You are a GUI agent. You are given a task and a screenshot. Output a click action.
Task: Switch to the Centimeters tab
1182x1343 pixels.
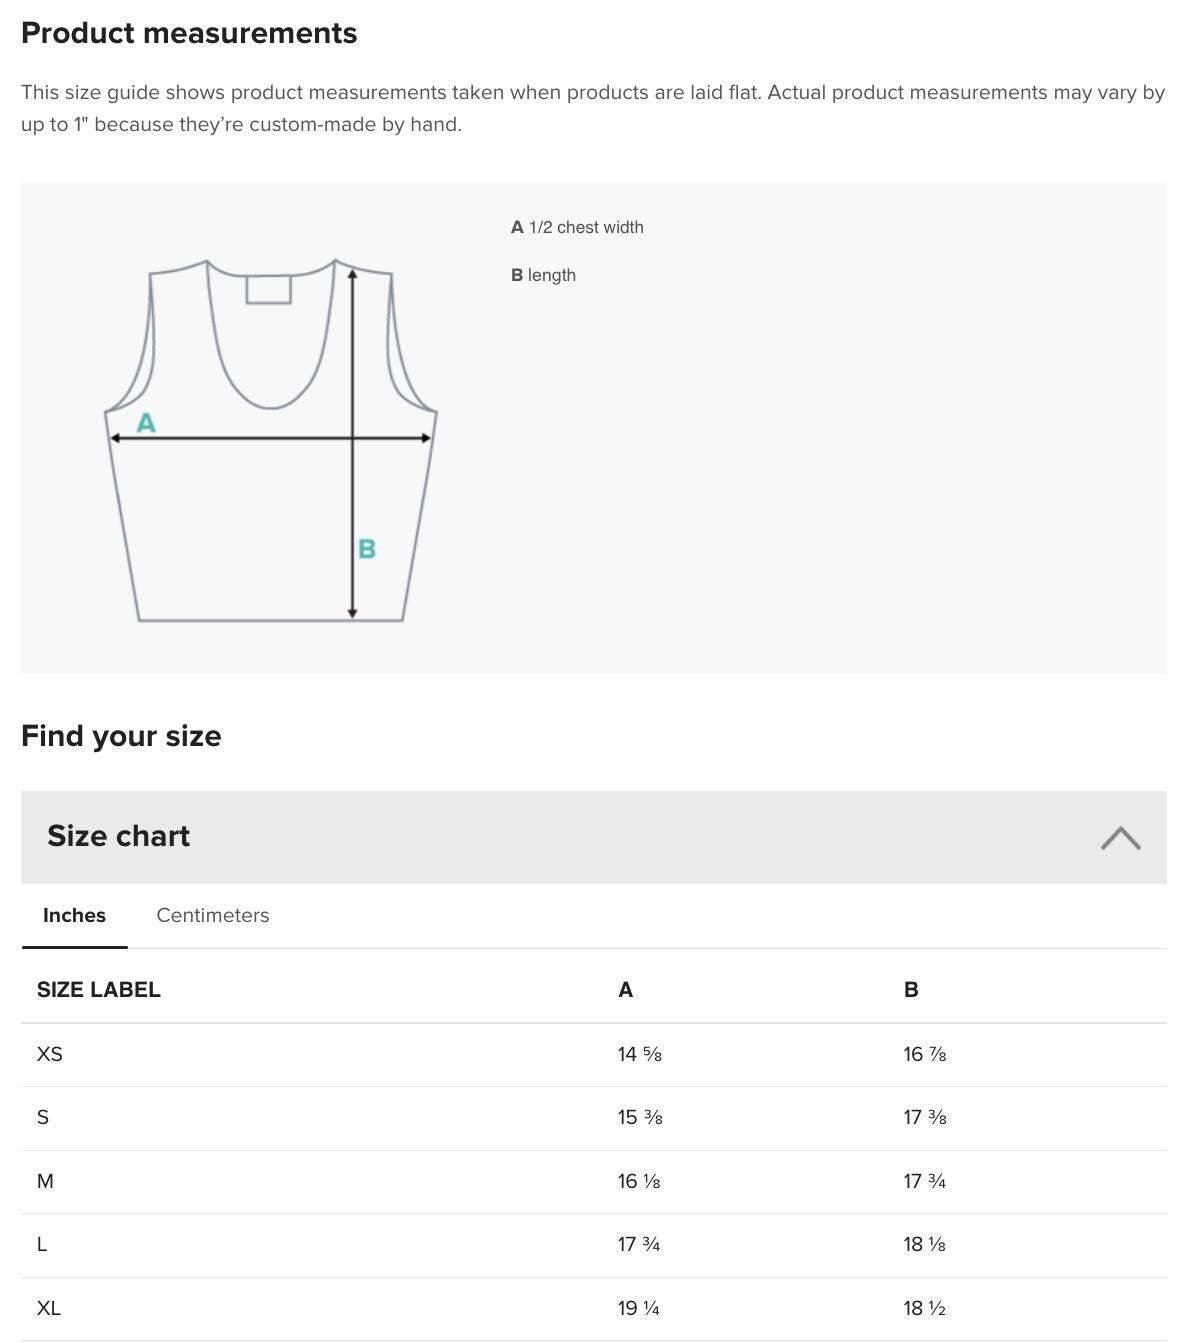click(x=212, y=915)
